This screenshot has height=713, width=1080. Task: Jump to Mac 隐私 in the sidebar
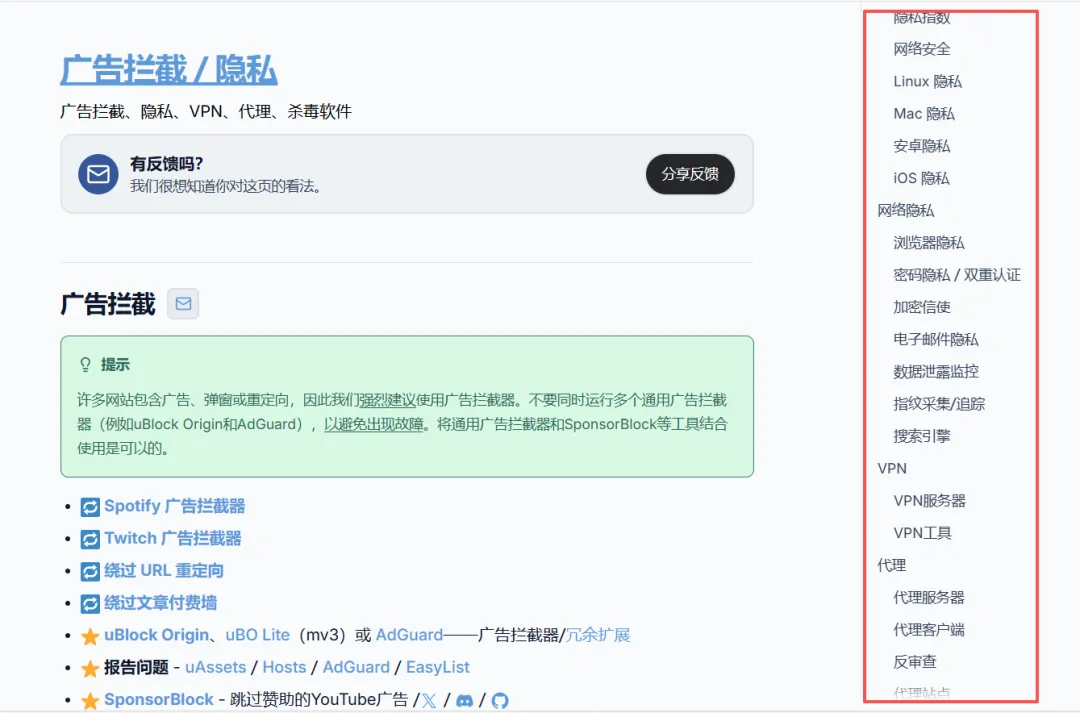tap(924, 114)
